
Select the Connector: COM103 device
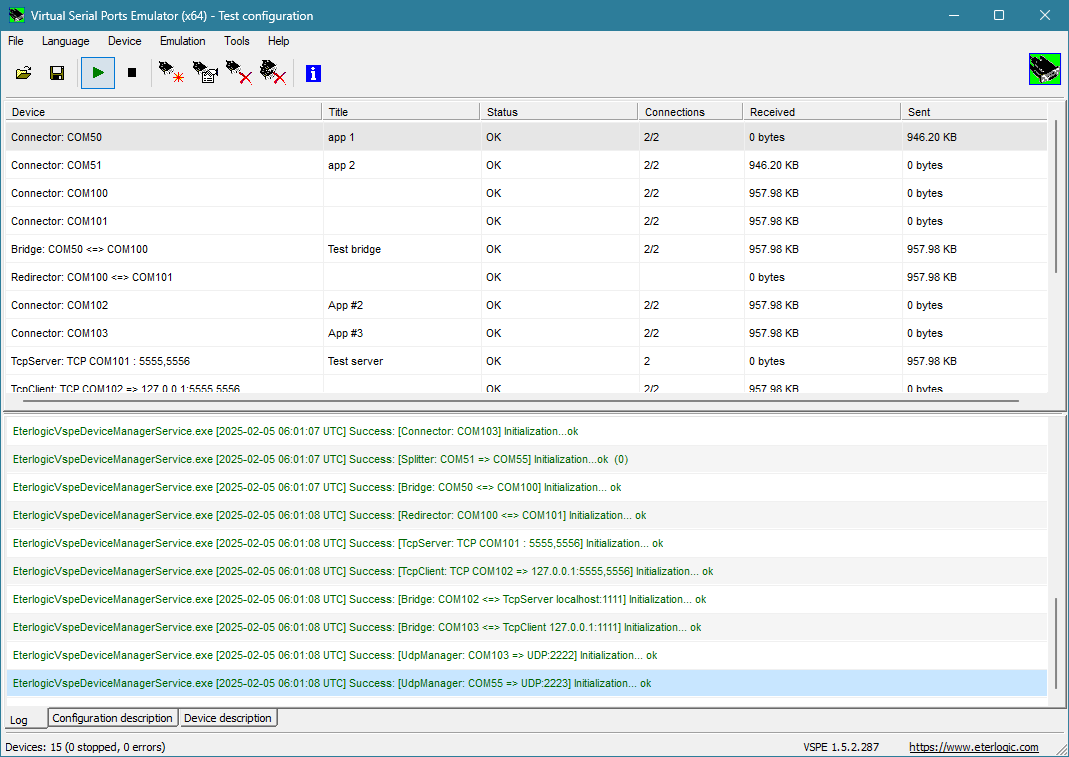pyautogui.click(x=526, y=333)
